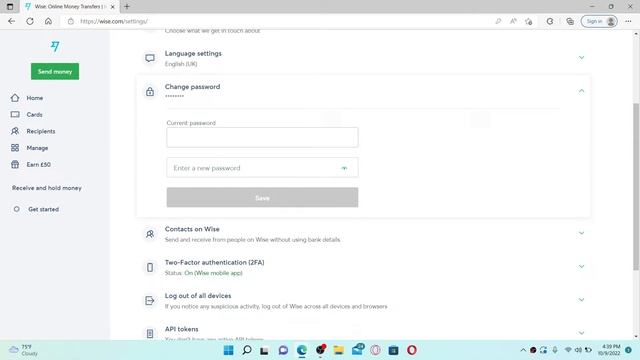Open Language settings heading
This screenshot has height=360, width=640.
click(193, 53)
